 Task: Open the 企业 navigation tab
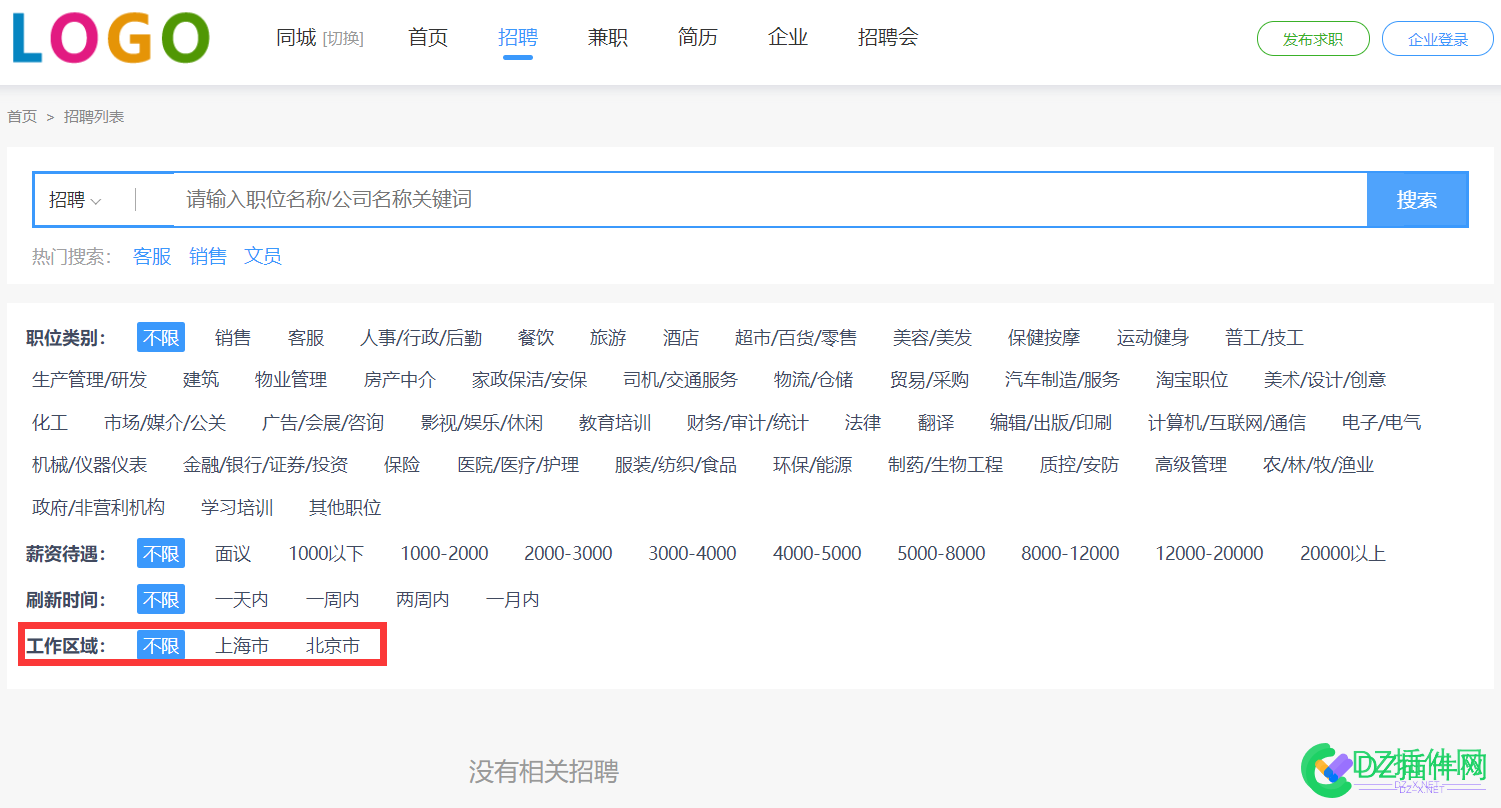[788, 38]
